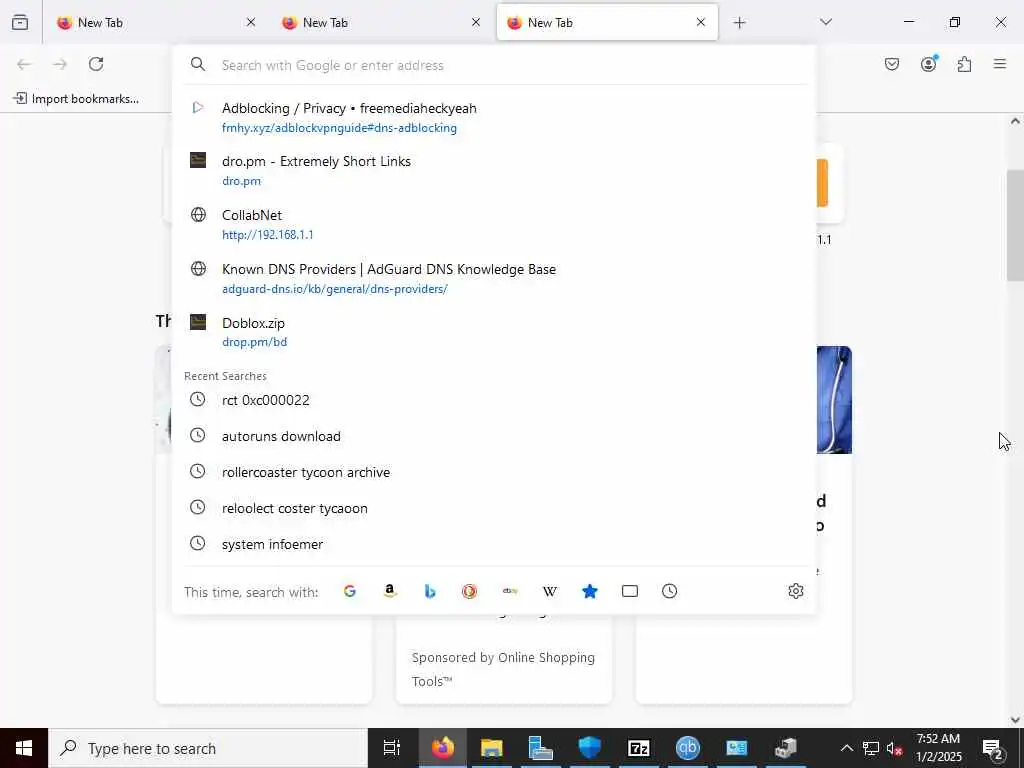Open Known DNS Providers AdGuard suggestion
This screenshot has height=768, width=1024.
click(494, 278)
